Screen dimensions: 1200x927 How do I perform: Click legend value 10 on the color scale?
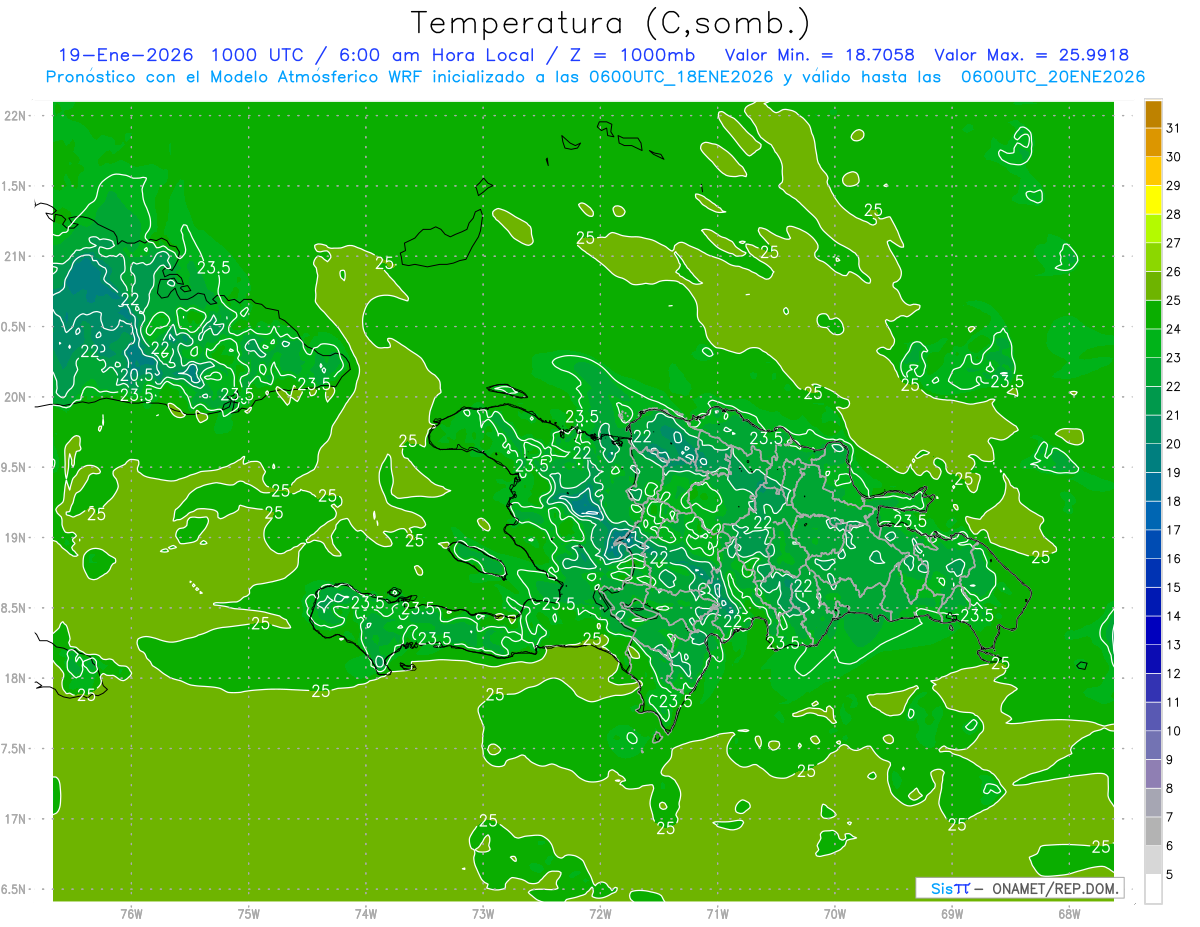1174,731
